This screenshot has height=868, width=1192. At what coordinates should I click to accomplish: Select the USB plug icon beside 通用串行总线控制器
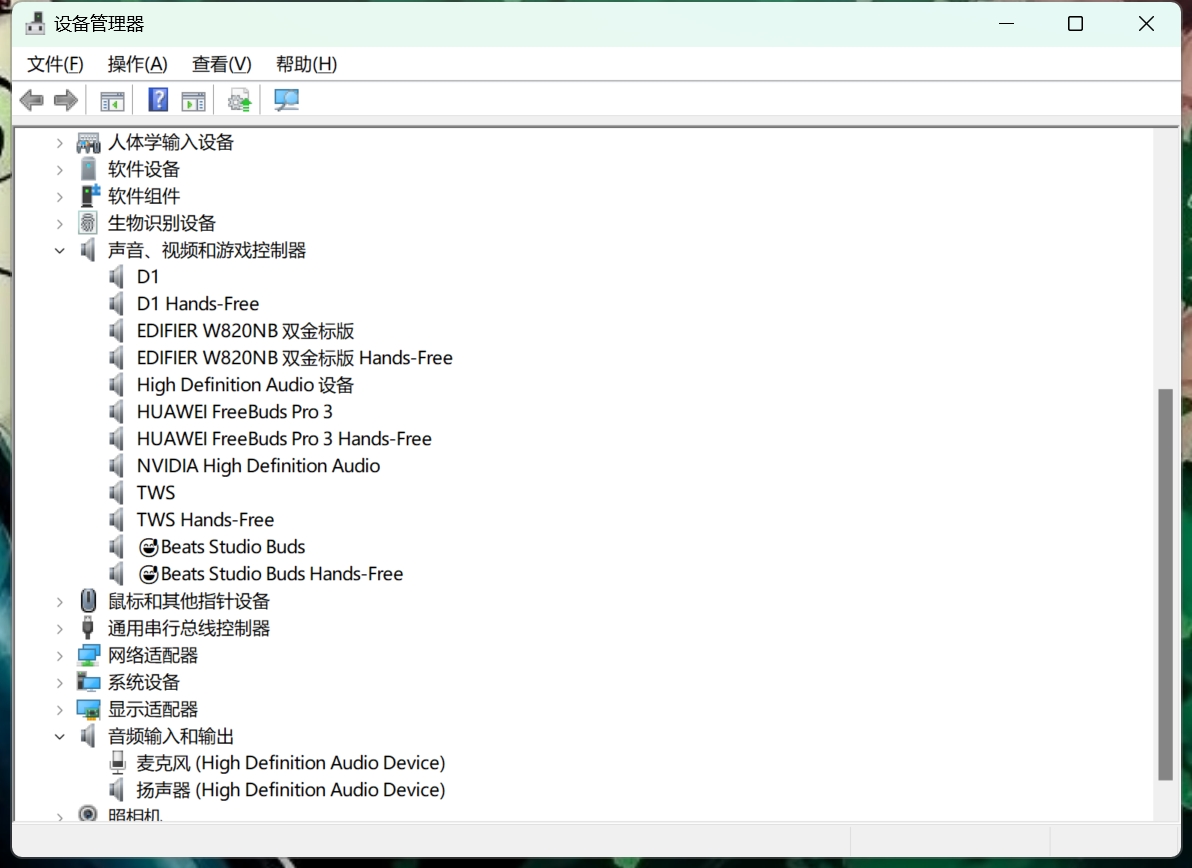point(88,628)
